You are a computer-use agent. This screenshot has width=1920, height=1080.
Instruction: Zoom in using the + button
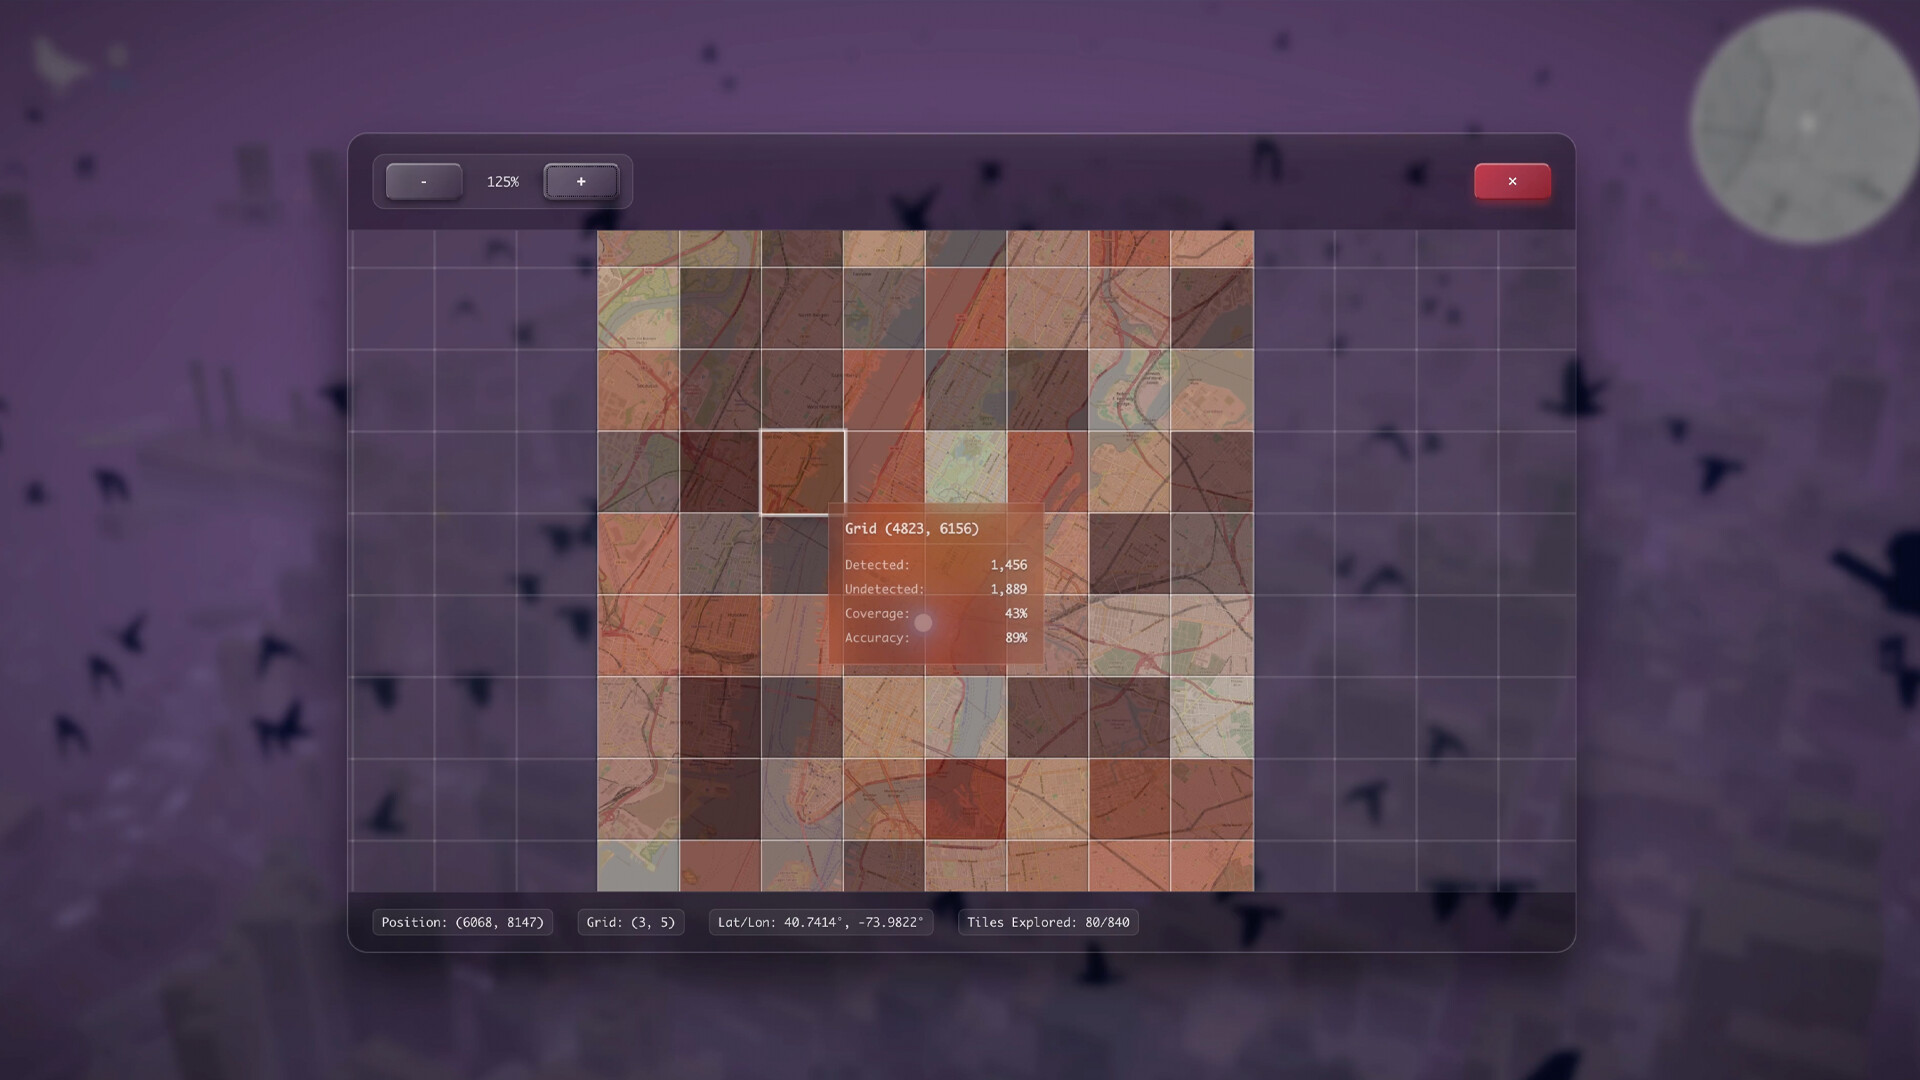tap(581, 181)
